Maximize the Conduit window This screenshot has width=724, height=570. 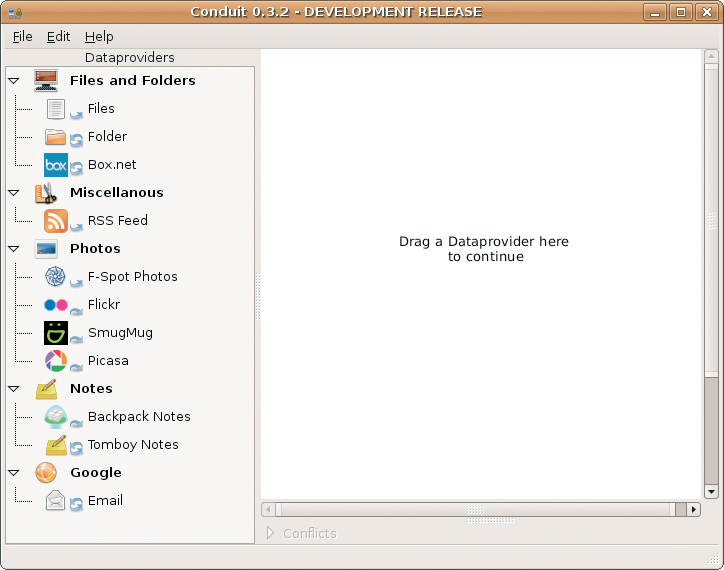[x=681, y=12]
